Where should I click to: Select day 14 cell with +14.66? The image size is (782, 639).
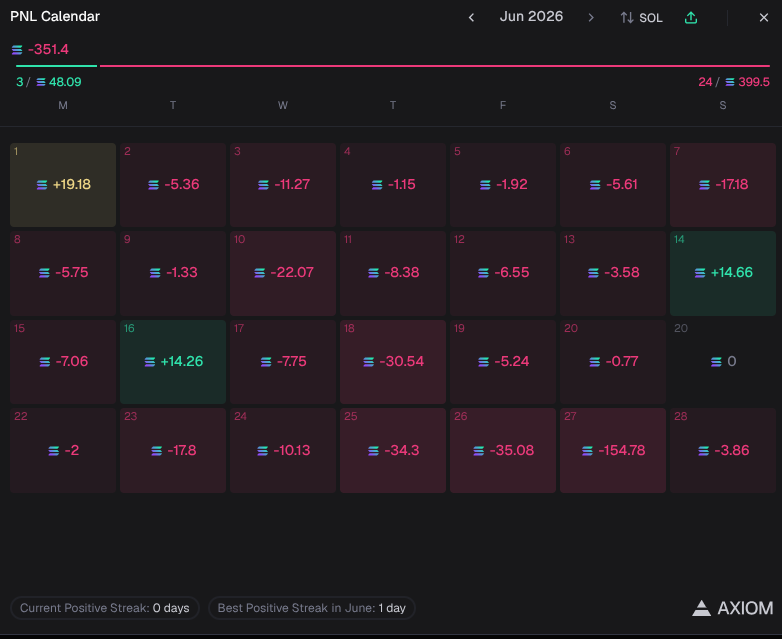click(723, 273)
